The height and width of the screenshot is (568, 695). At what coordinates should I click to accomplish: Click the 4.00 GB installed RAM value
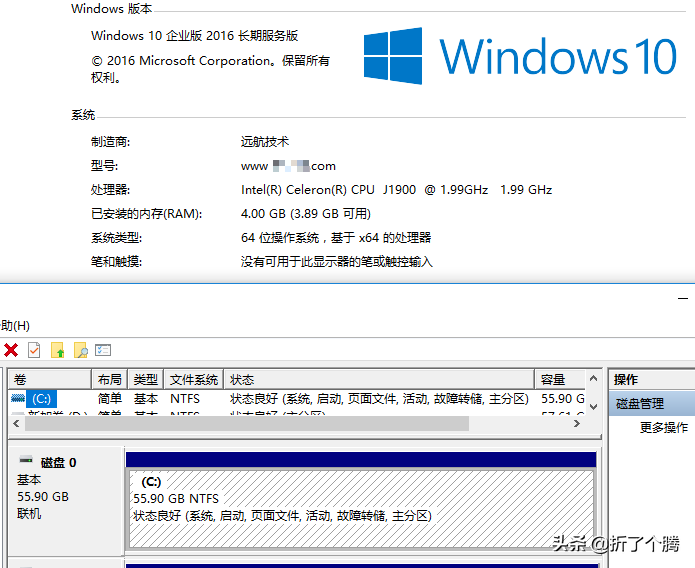[306, 214]
